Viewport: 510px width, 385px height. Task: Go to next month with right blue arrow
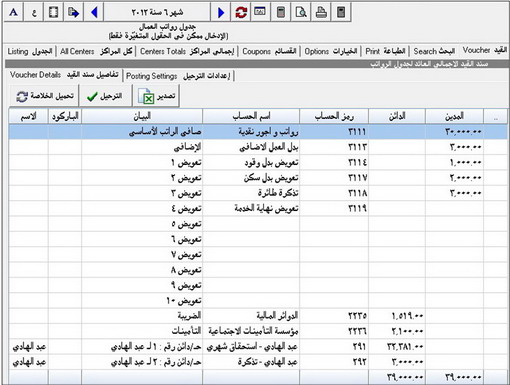221,12
